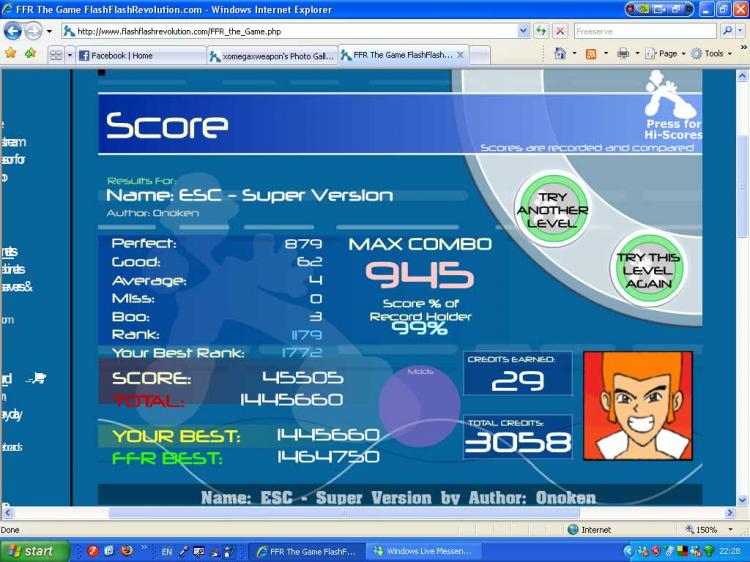Click the Home page icon
This screenshot has width=750, height=562.
click(560, 53)
